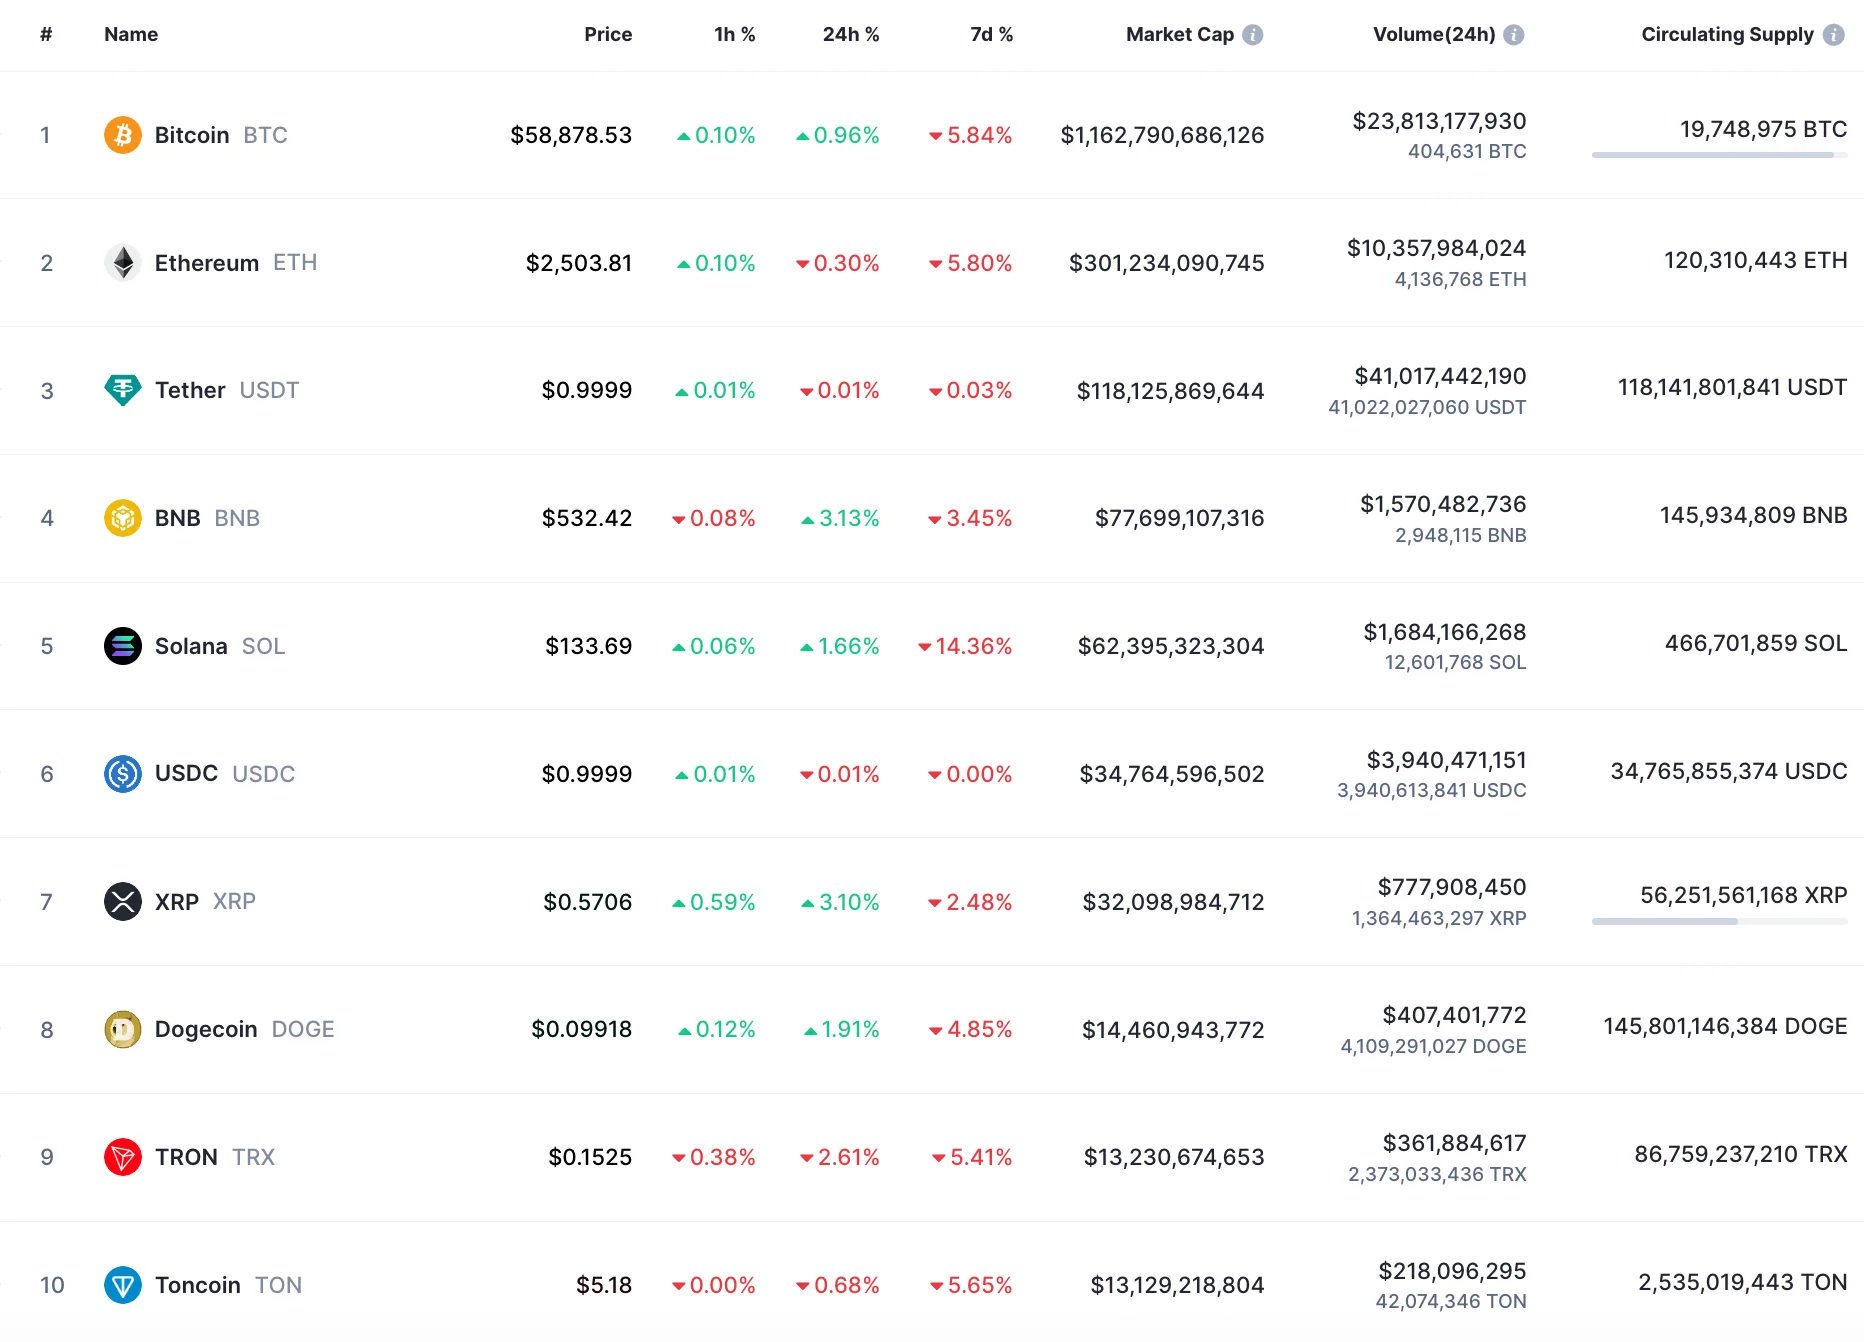Image resolution: width=1864 pixels, height=1342 pixels.
Task: Click XRP circulating supply progress bar
Action: (x=1718, y=921)
